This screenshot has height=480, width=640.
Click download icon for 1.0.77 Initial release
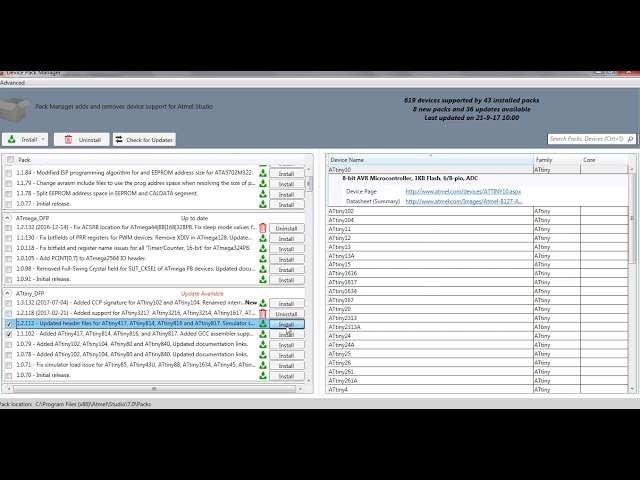click(263, 204)
